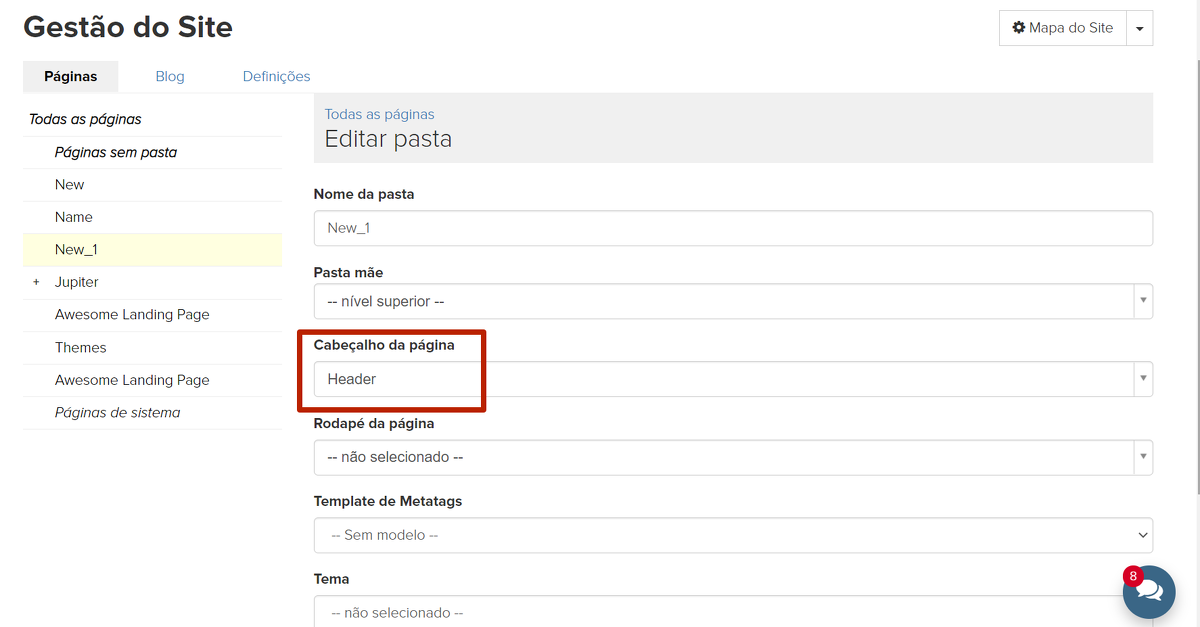Select the New_1 folder in sidebar
This screenshot has height=627, width=1200.
pyautogui.click(x=76, y=249)
